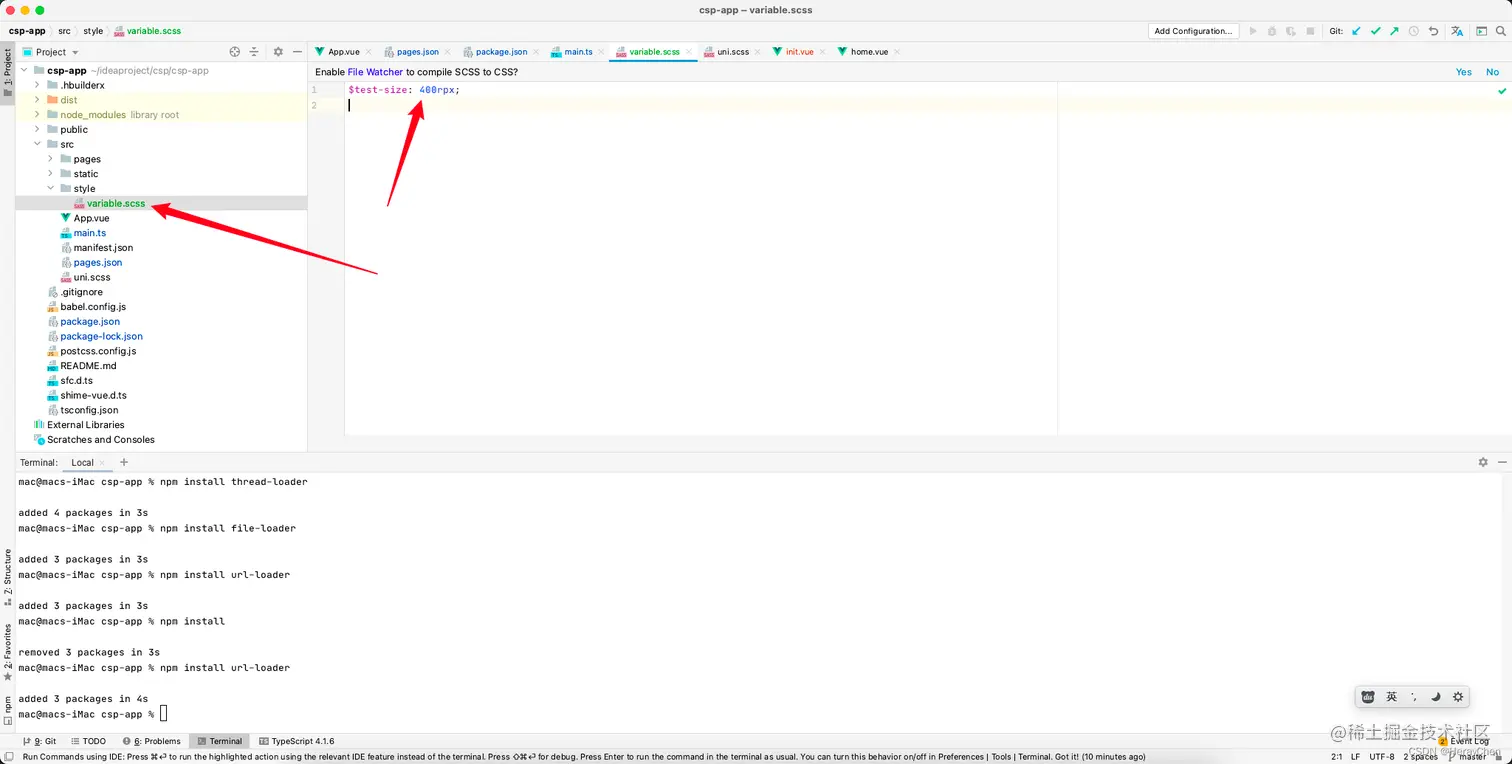Click the Run play icon
Screen dimensions: 1512x764
(1253, 31)
